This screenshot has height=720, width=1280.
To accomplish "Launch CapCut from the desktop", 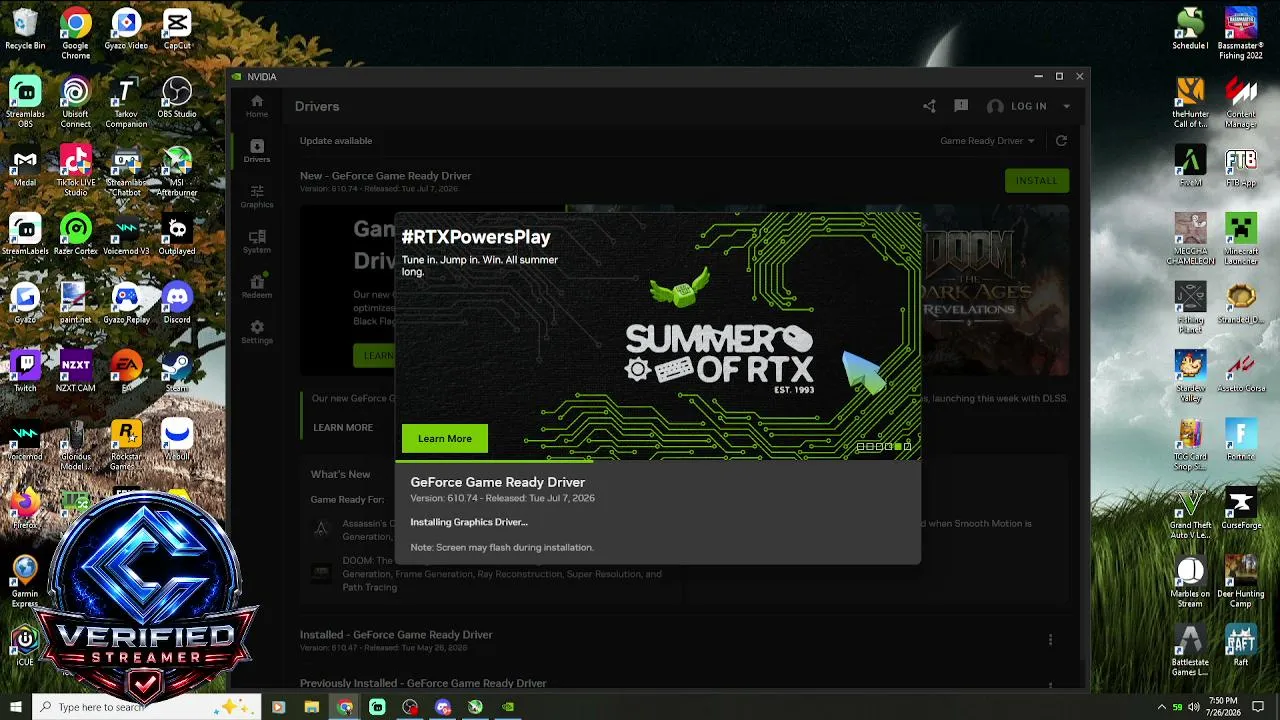I will [x=177, y=30].
